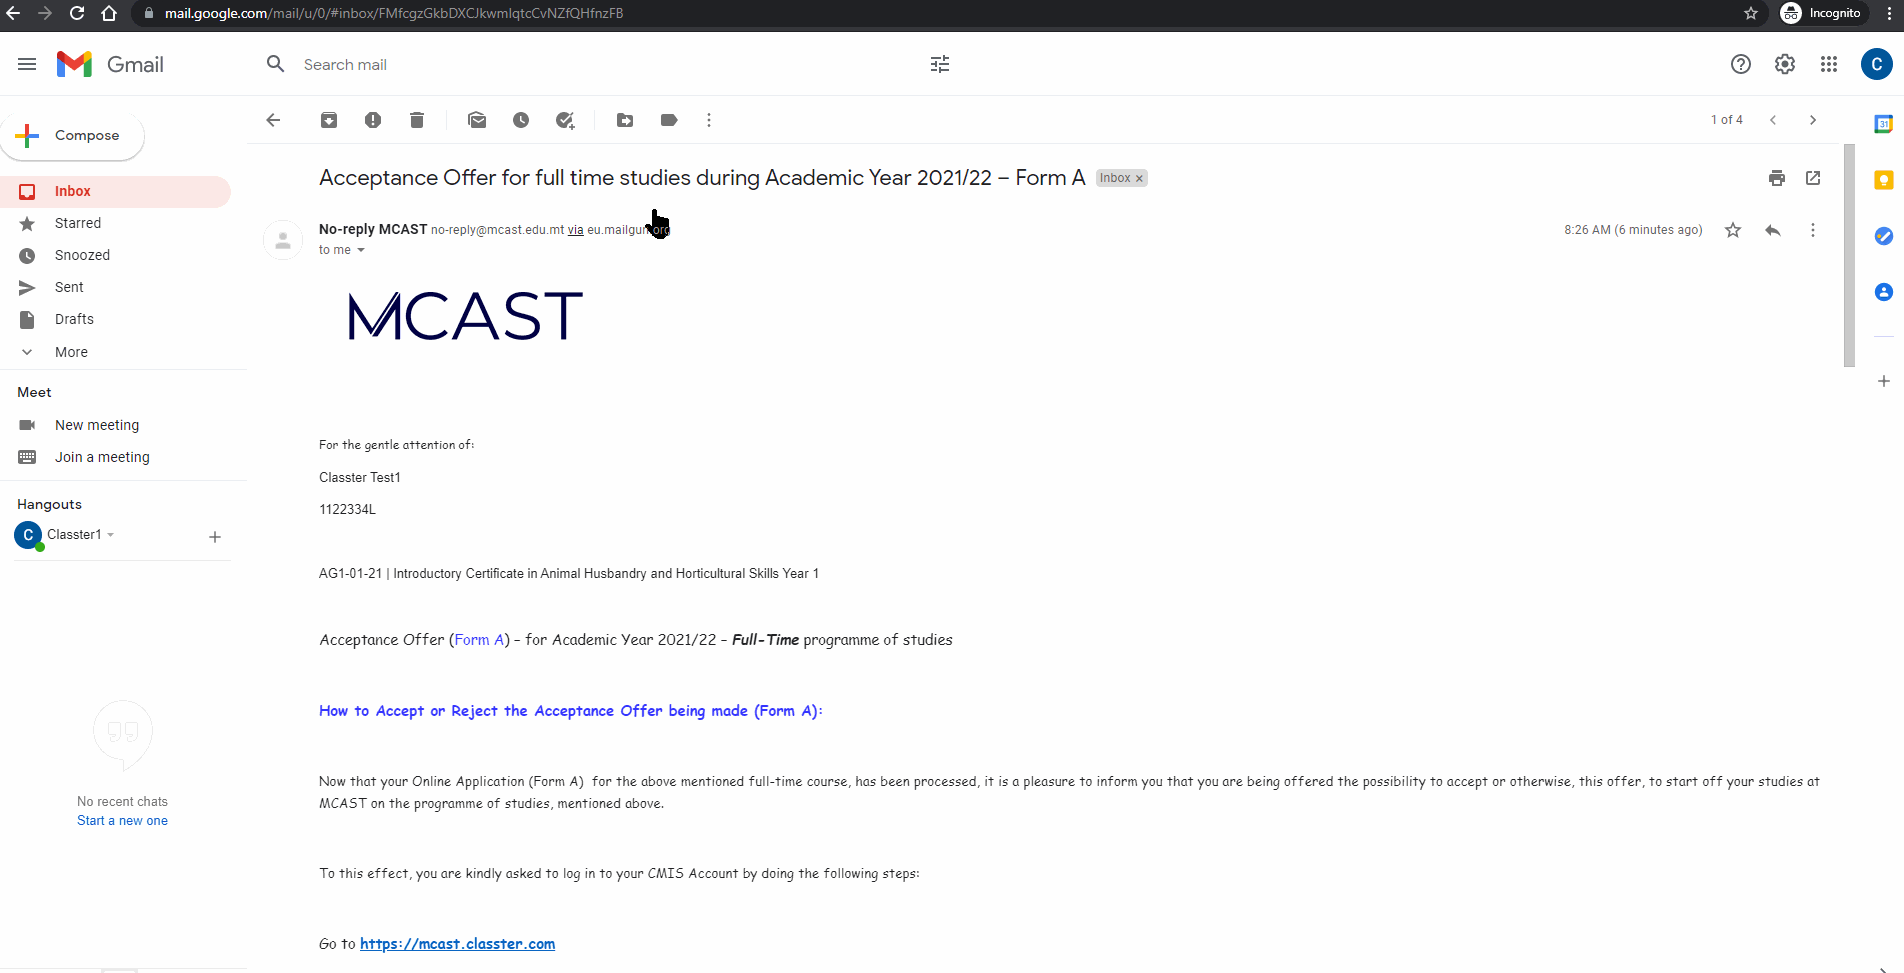Open the mcast.classter.com link
Image resolution: width=1904 pixels, height=973 pixels.
(457, 944)
